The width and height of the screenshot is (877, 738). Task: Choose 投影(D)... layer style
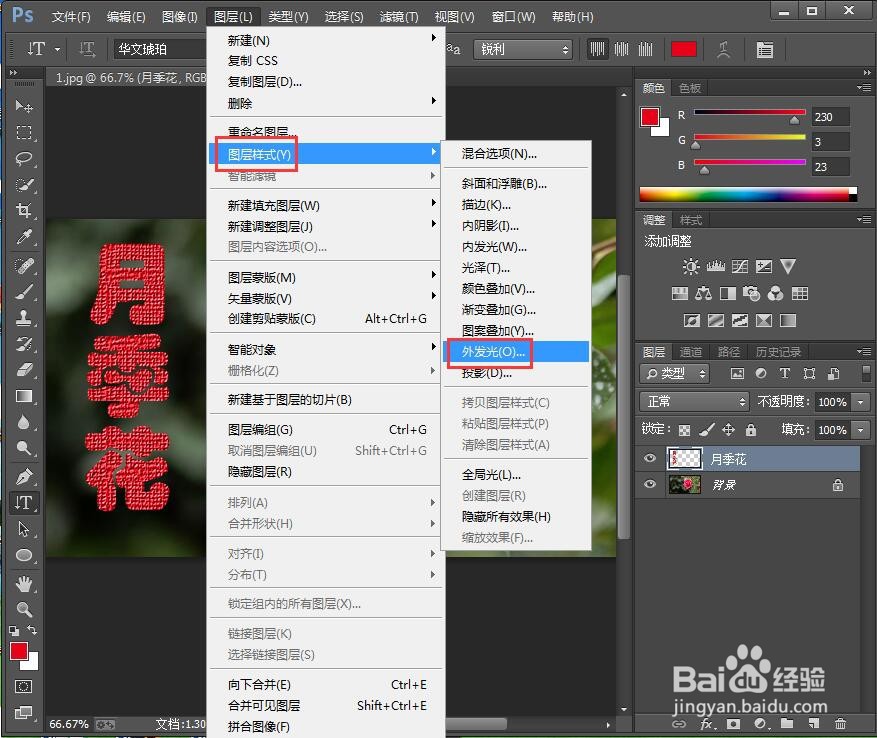(x=516, y=373)
